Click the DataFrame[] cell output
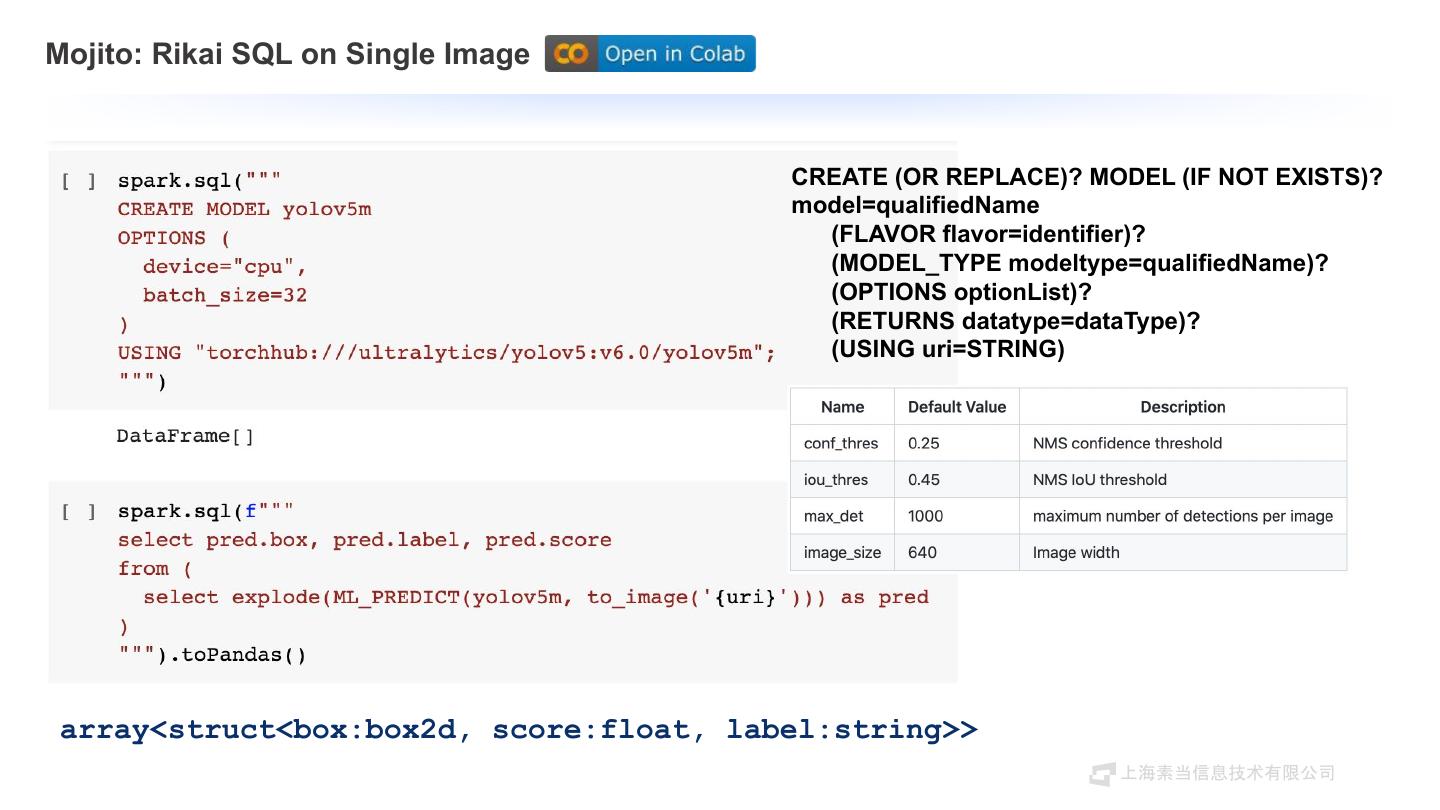Image resolution: width=1440 pixels, height=810 pixels. point(185,436)
